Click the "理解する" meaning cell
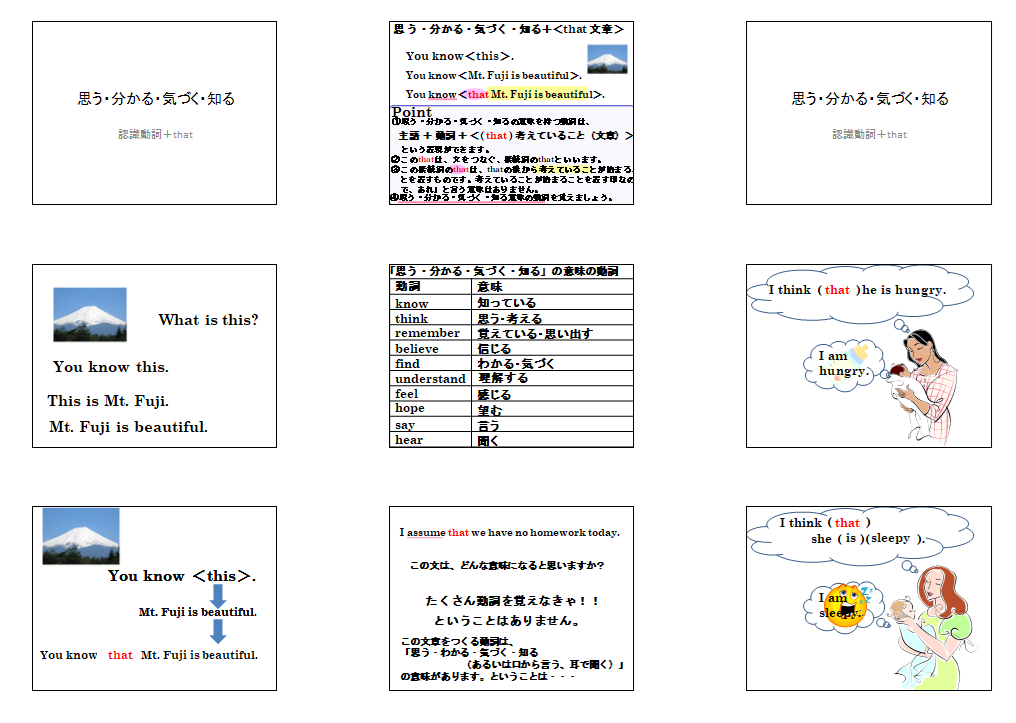 tap(552, 378)
